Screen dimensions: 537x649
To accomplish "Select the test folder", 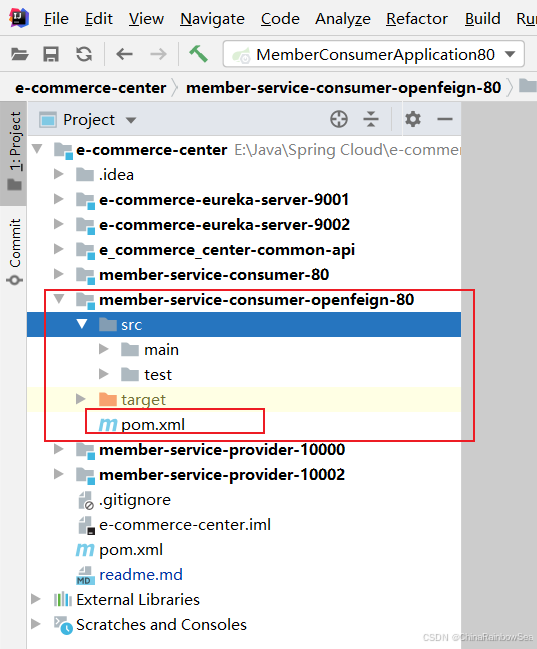I will [158, 375].
